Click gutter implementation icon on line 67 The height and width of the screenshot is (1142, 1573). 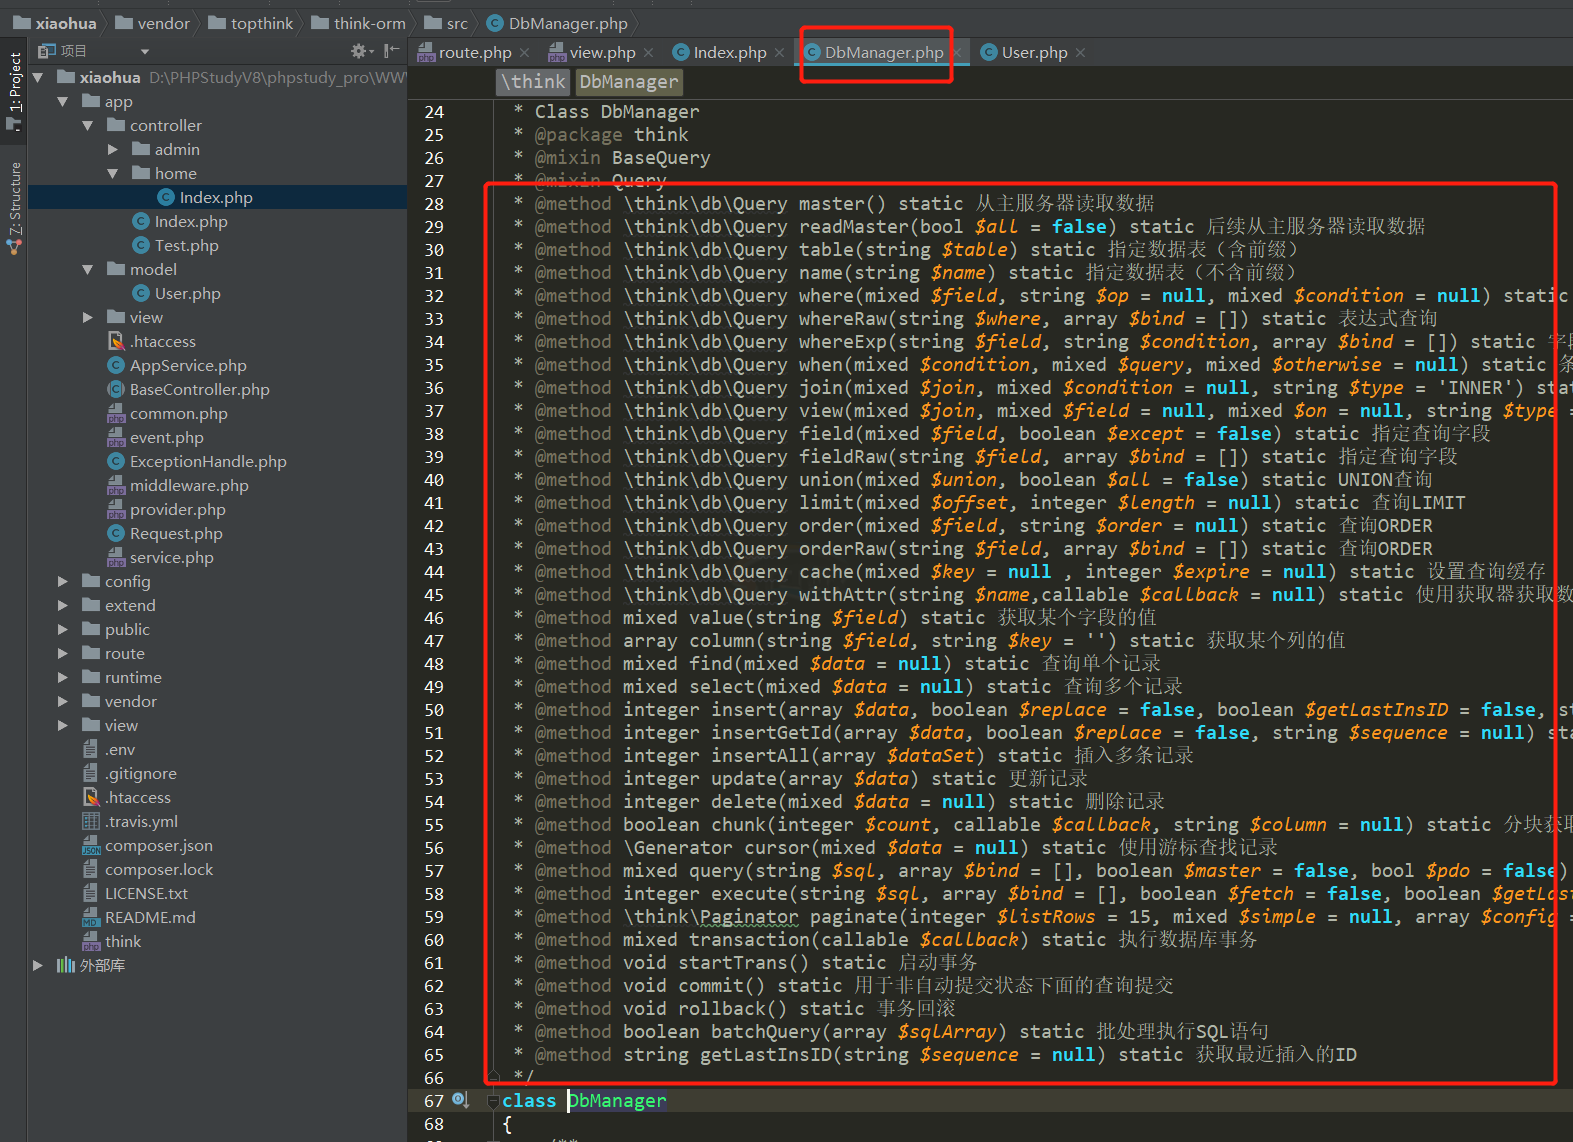click(460, 1099)
